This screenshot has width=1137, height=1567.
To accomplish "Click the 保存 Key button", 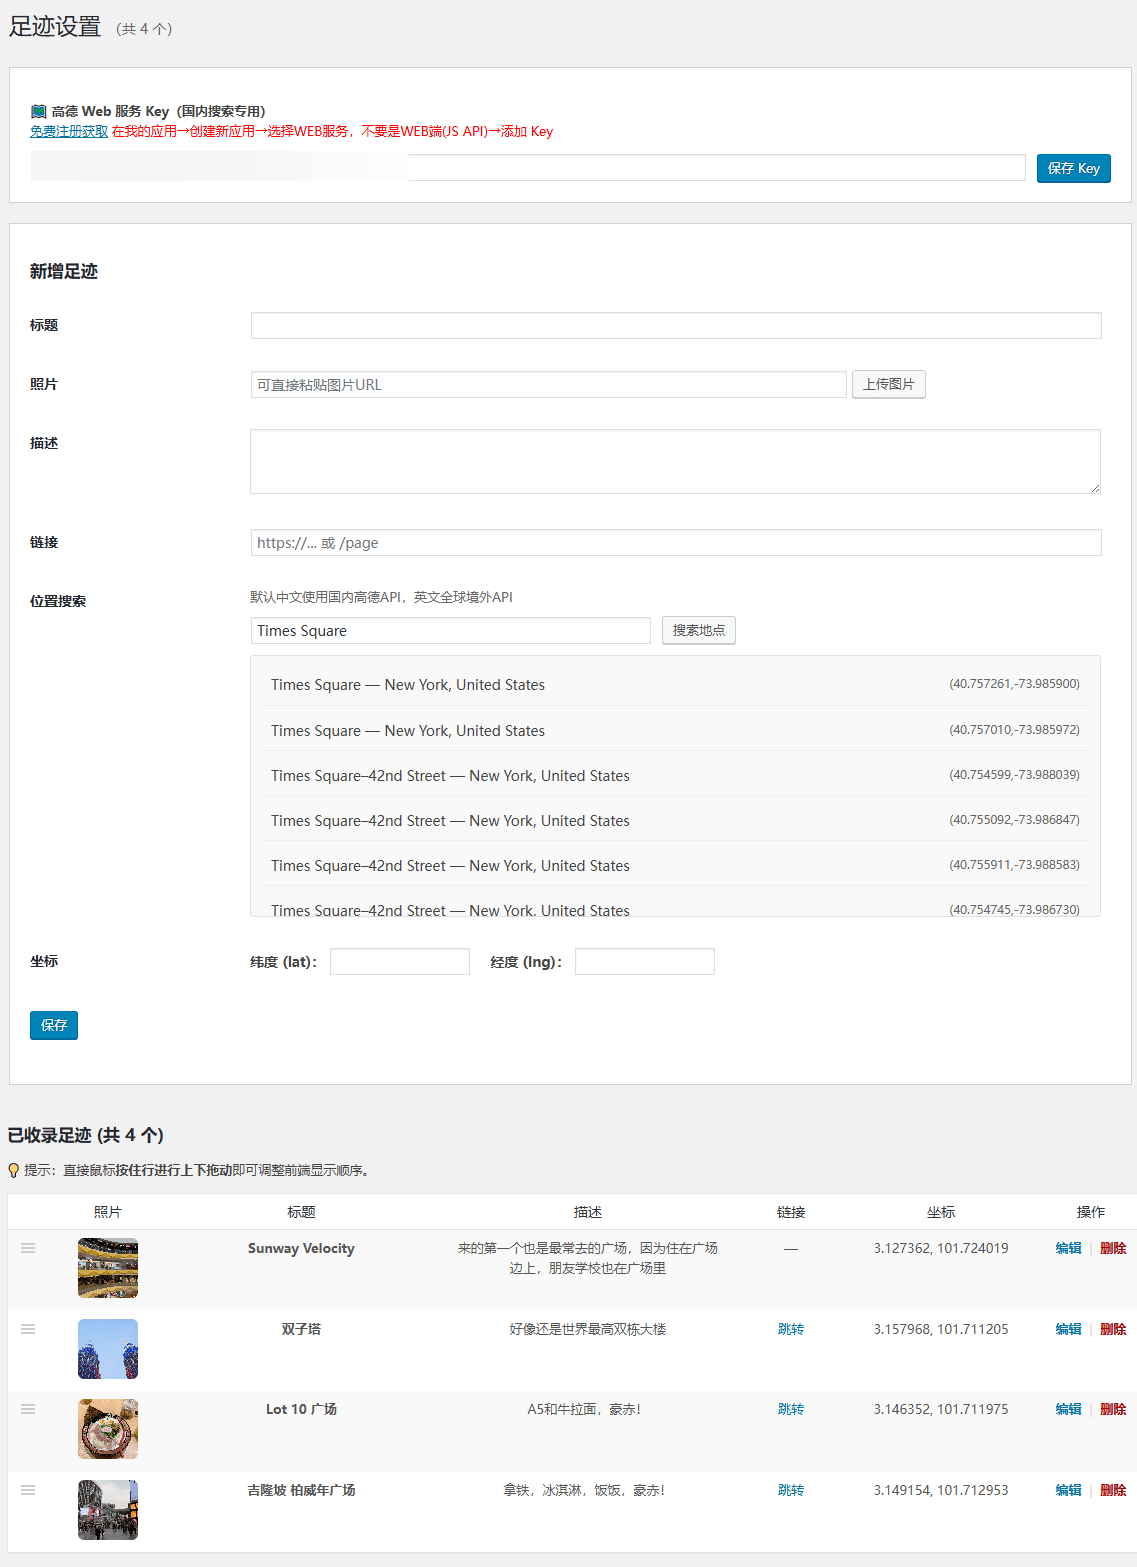I will point(1073,167).
